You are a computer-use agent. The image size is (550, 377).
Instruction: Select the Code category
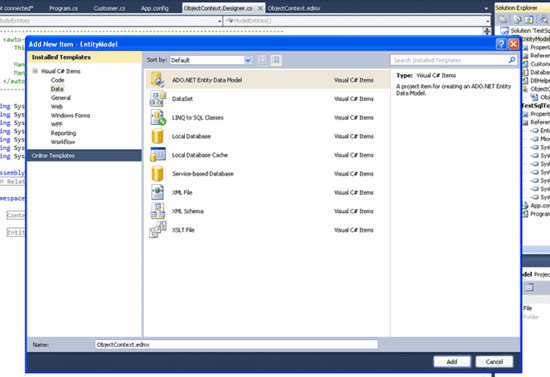[57, 80]
